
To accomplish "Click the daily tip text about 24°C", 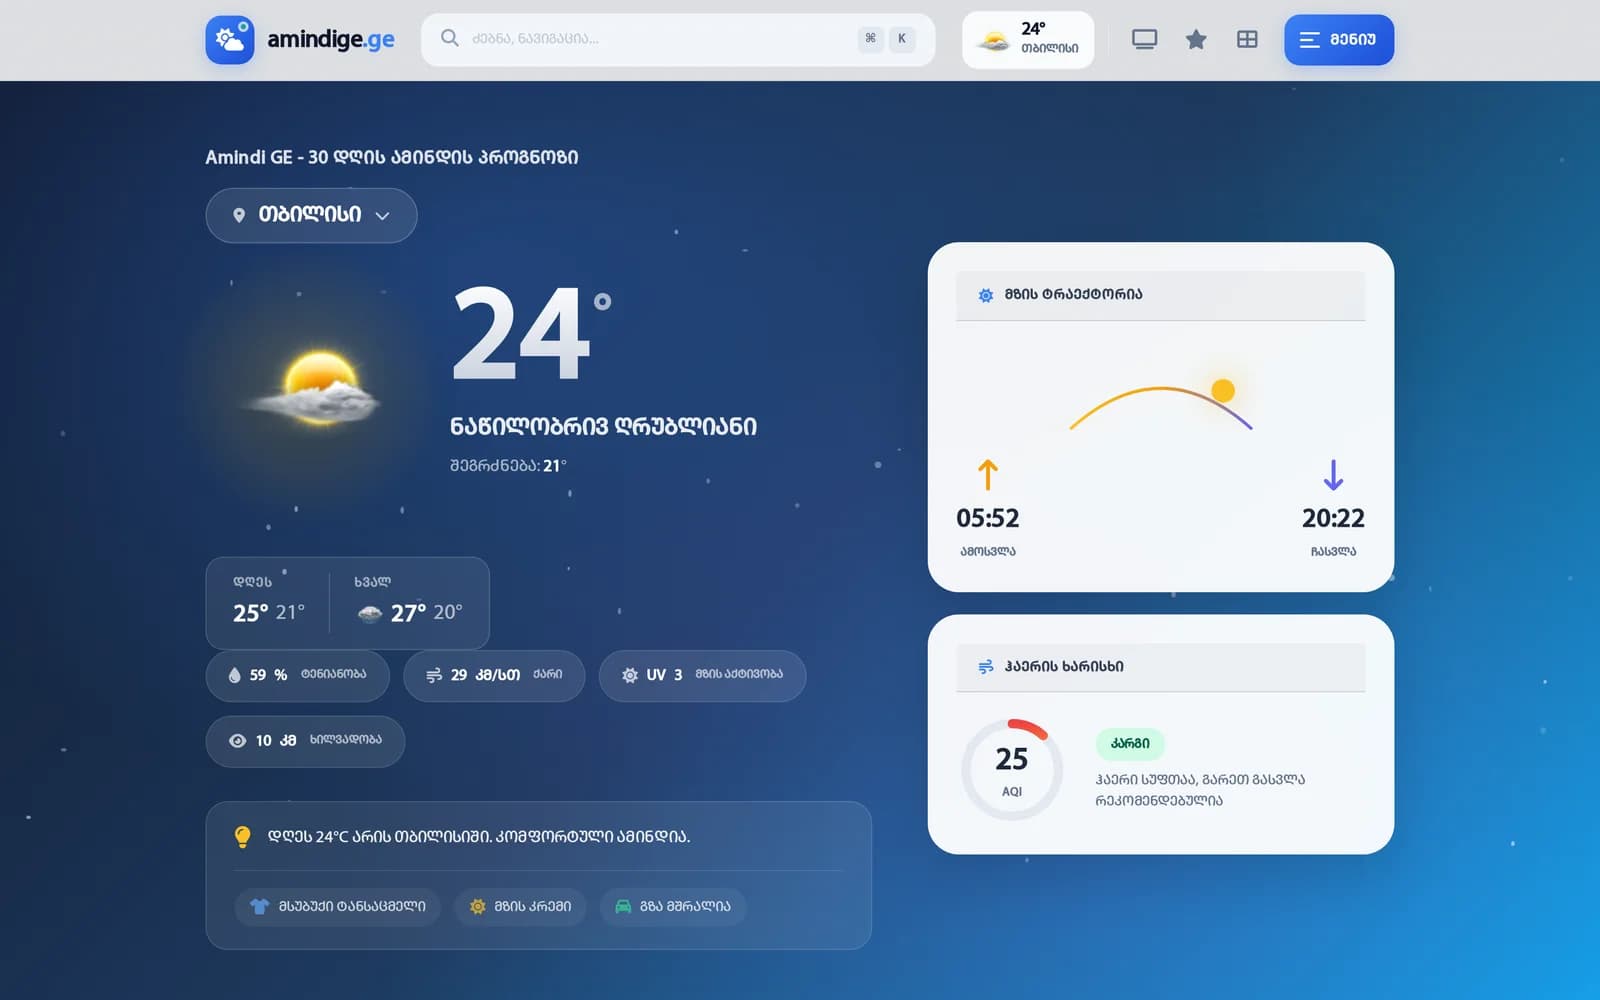I will coord(479,837).
